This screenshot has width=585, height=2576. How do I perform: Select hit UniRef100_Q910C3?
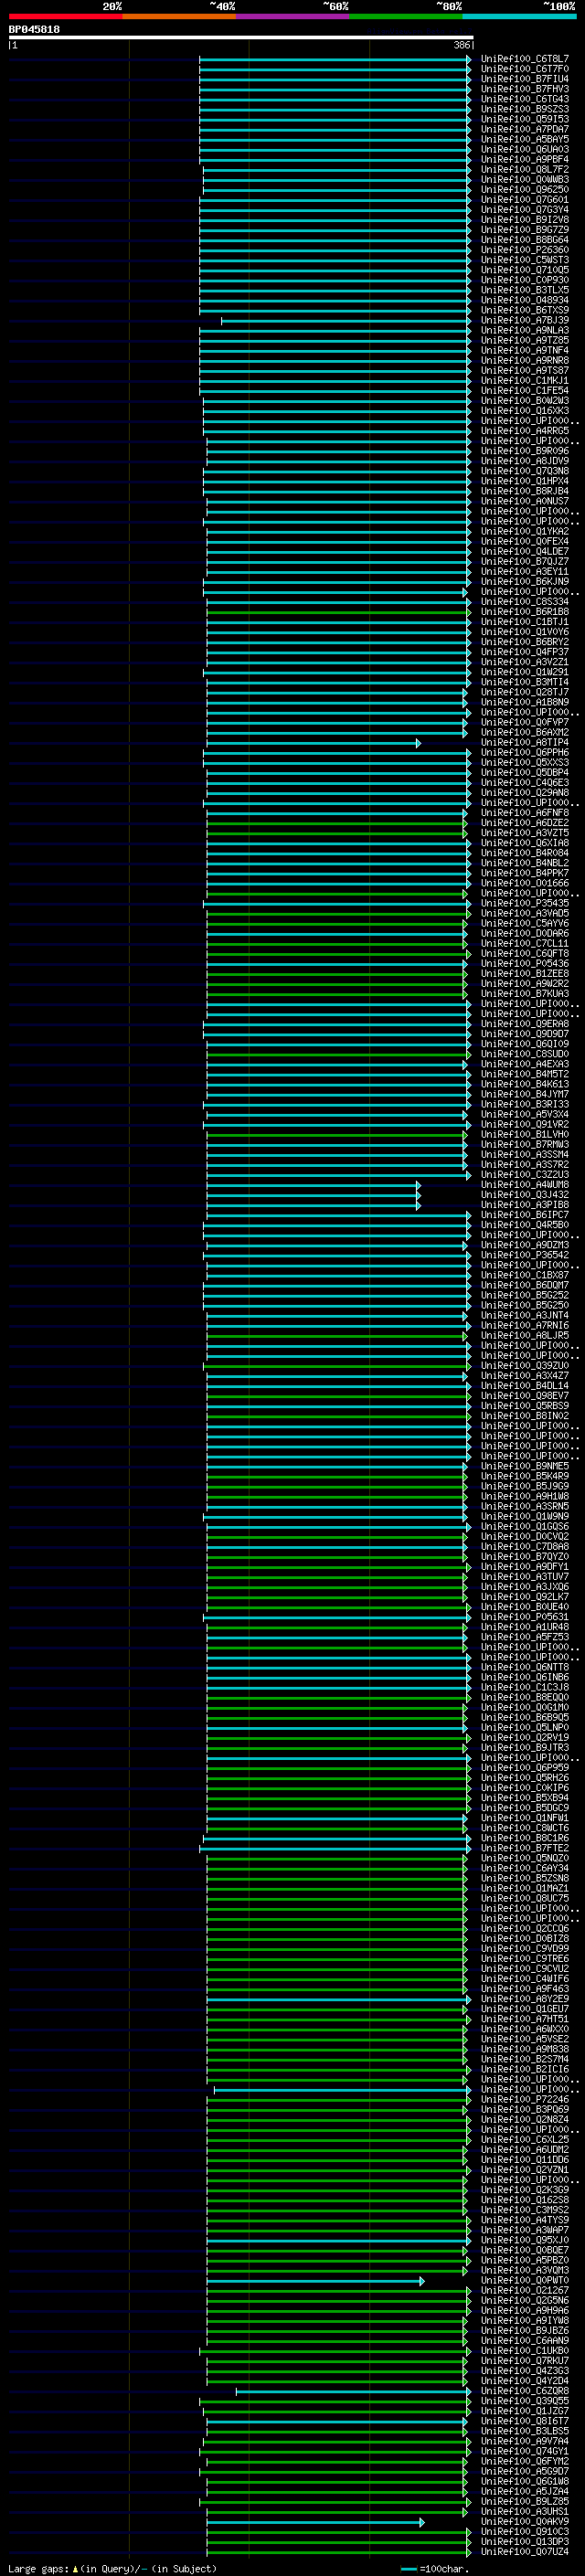[x=525, y=2532]
